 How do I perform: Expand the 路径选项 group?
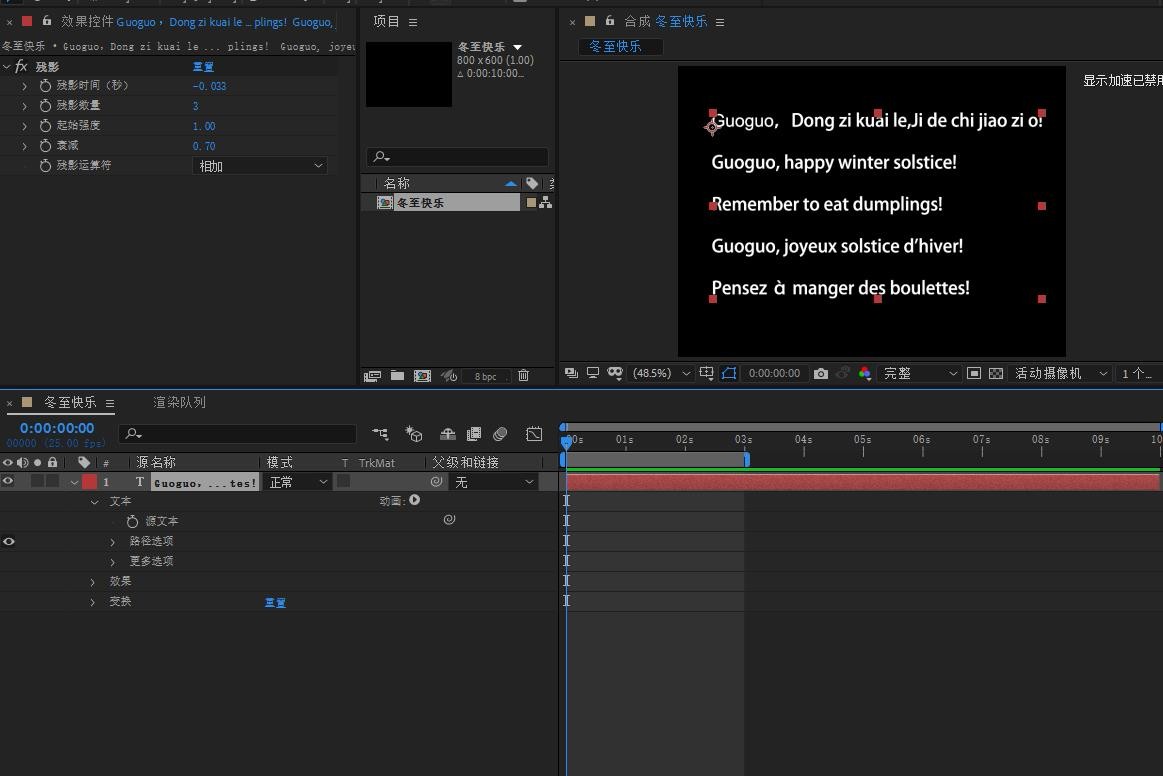click(113, 542)
